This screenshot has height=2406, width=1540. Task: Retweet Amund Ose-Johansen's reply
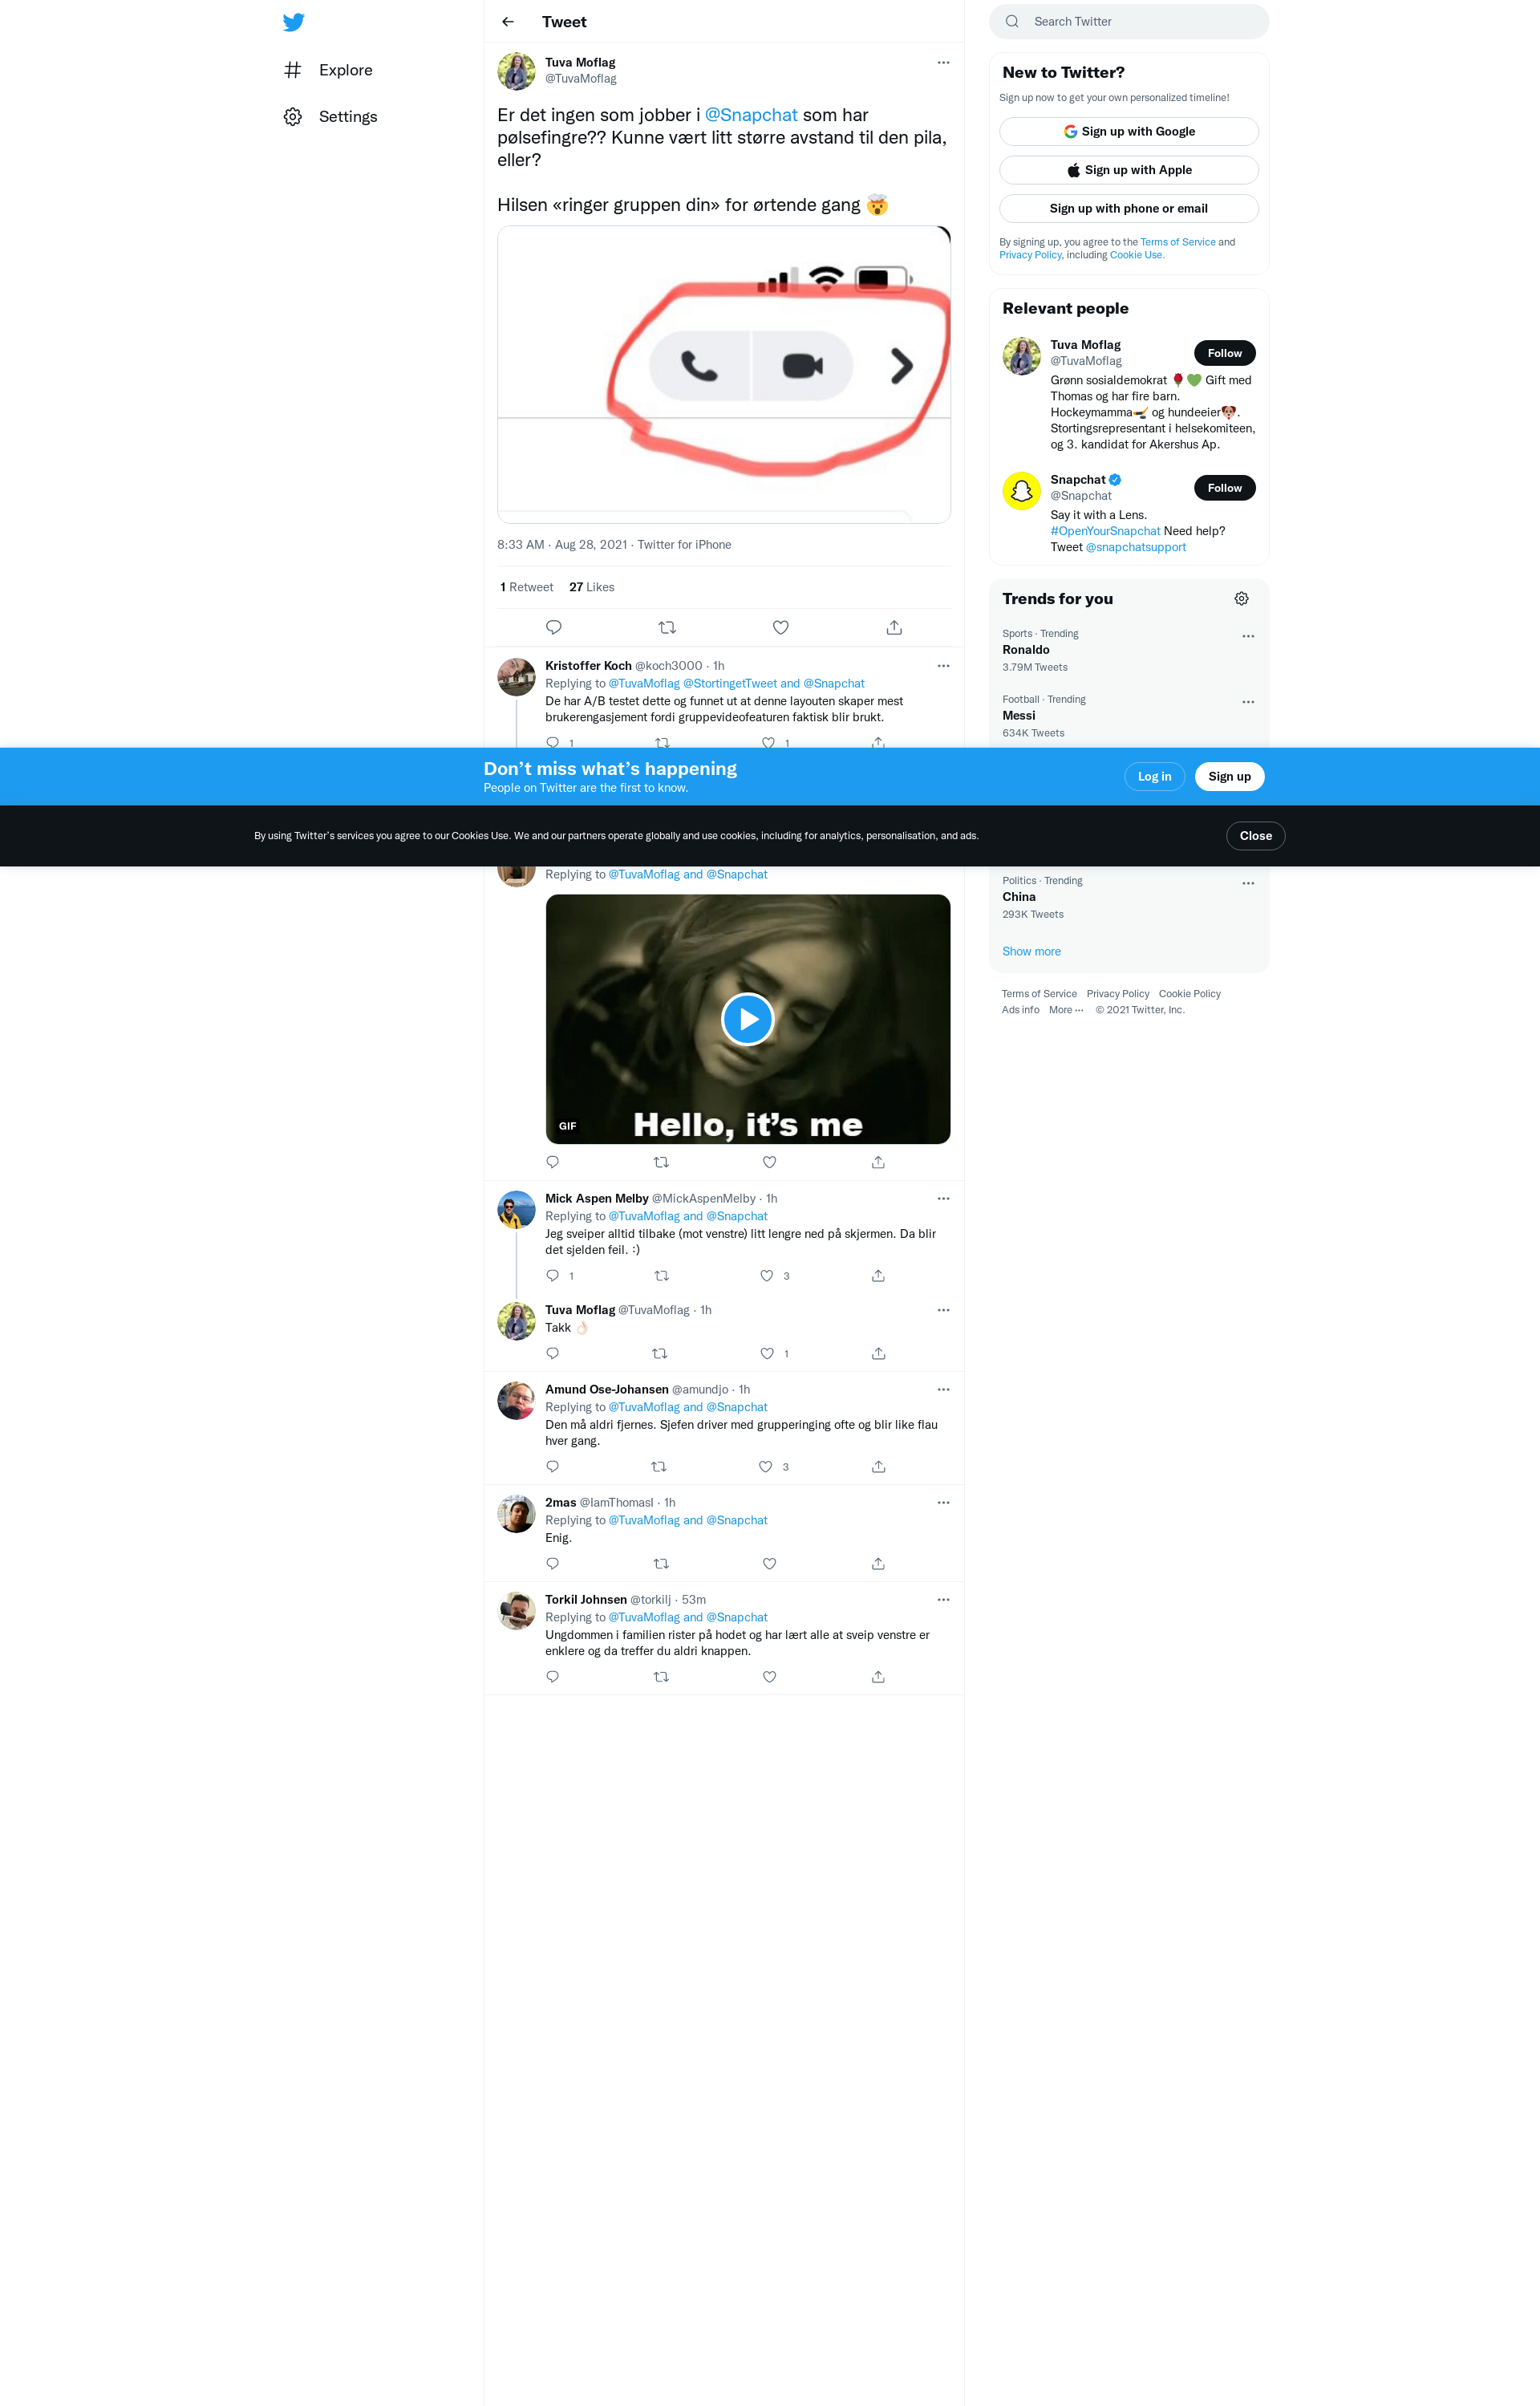(x=659, y=1467)
